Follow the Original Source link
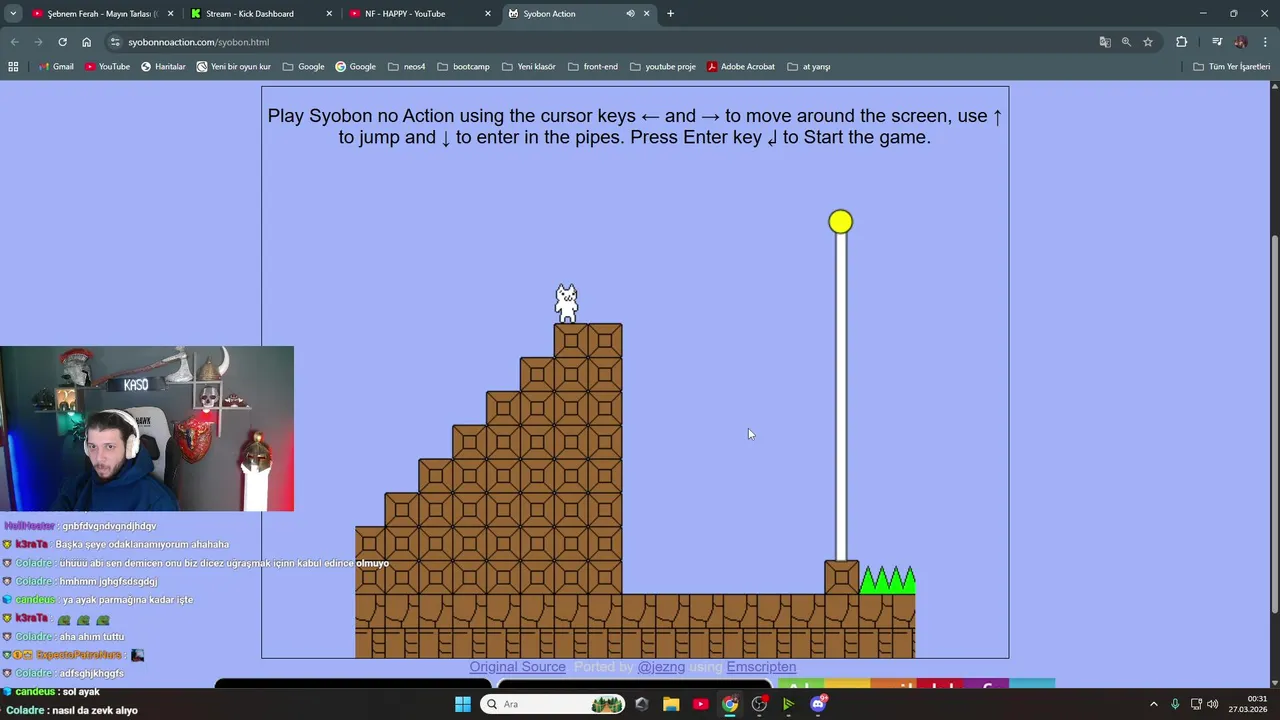 [517, 667]
